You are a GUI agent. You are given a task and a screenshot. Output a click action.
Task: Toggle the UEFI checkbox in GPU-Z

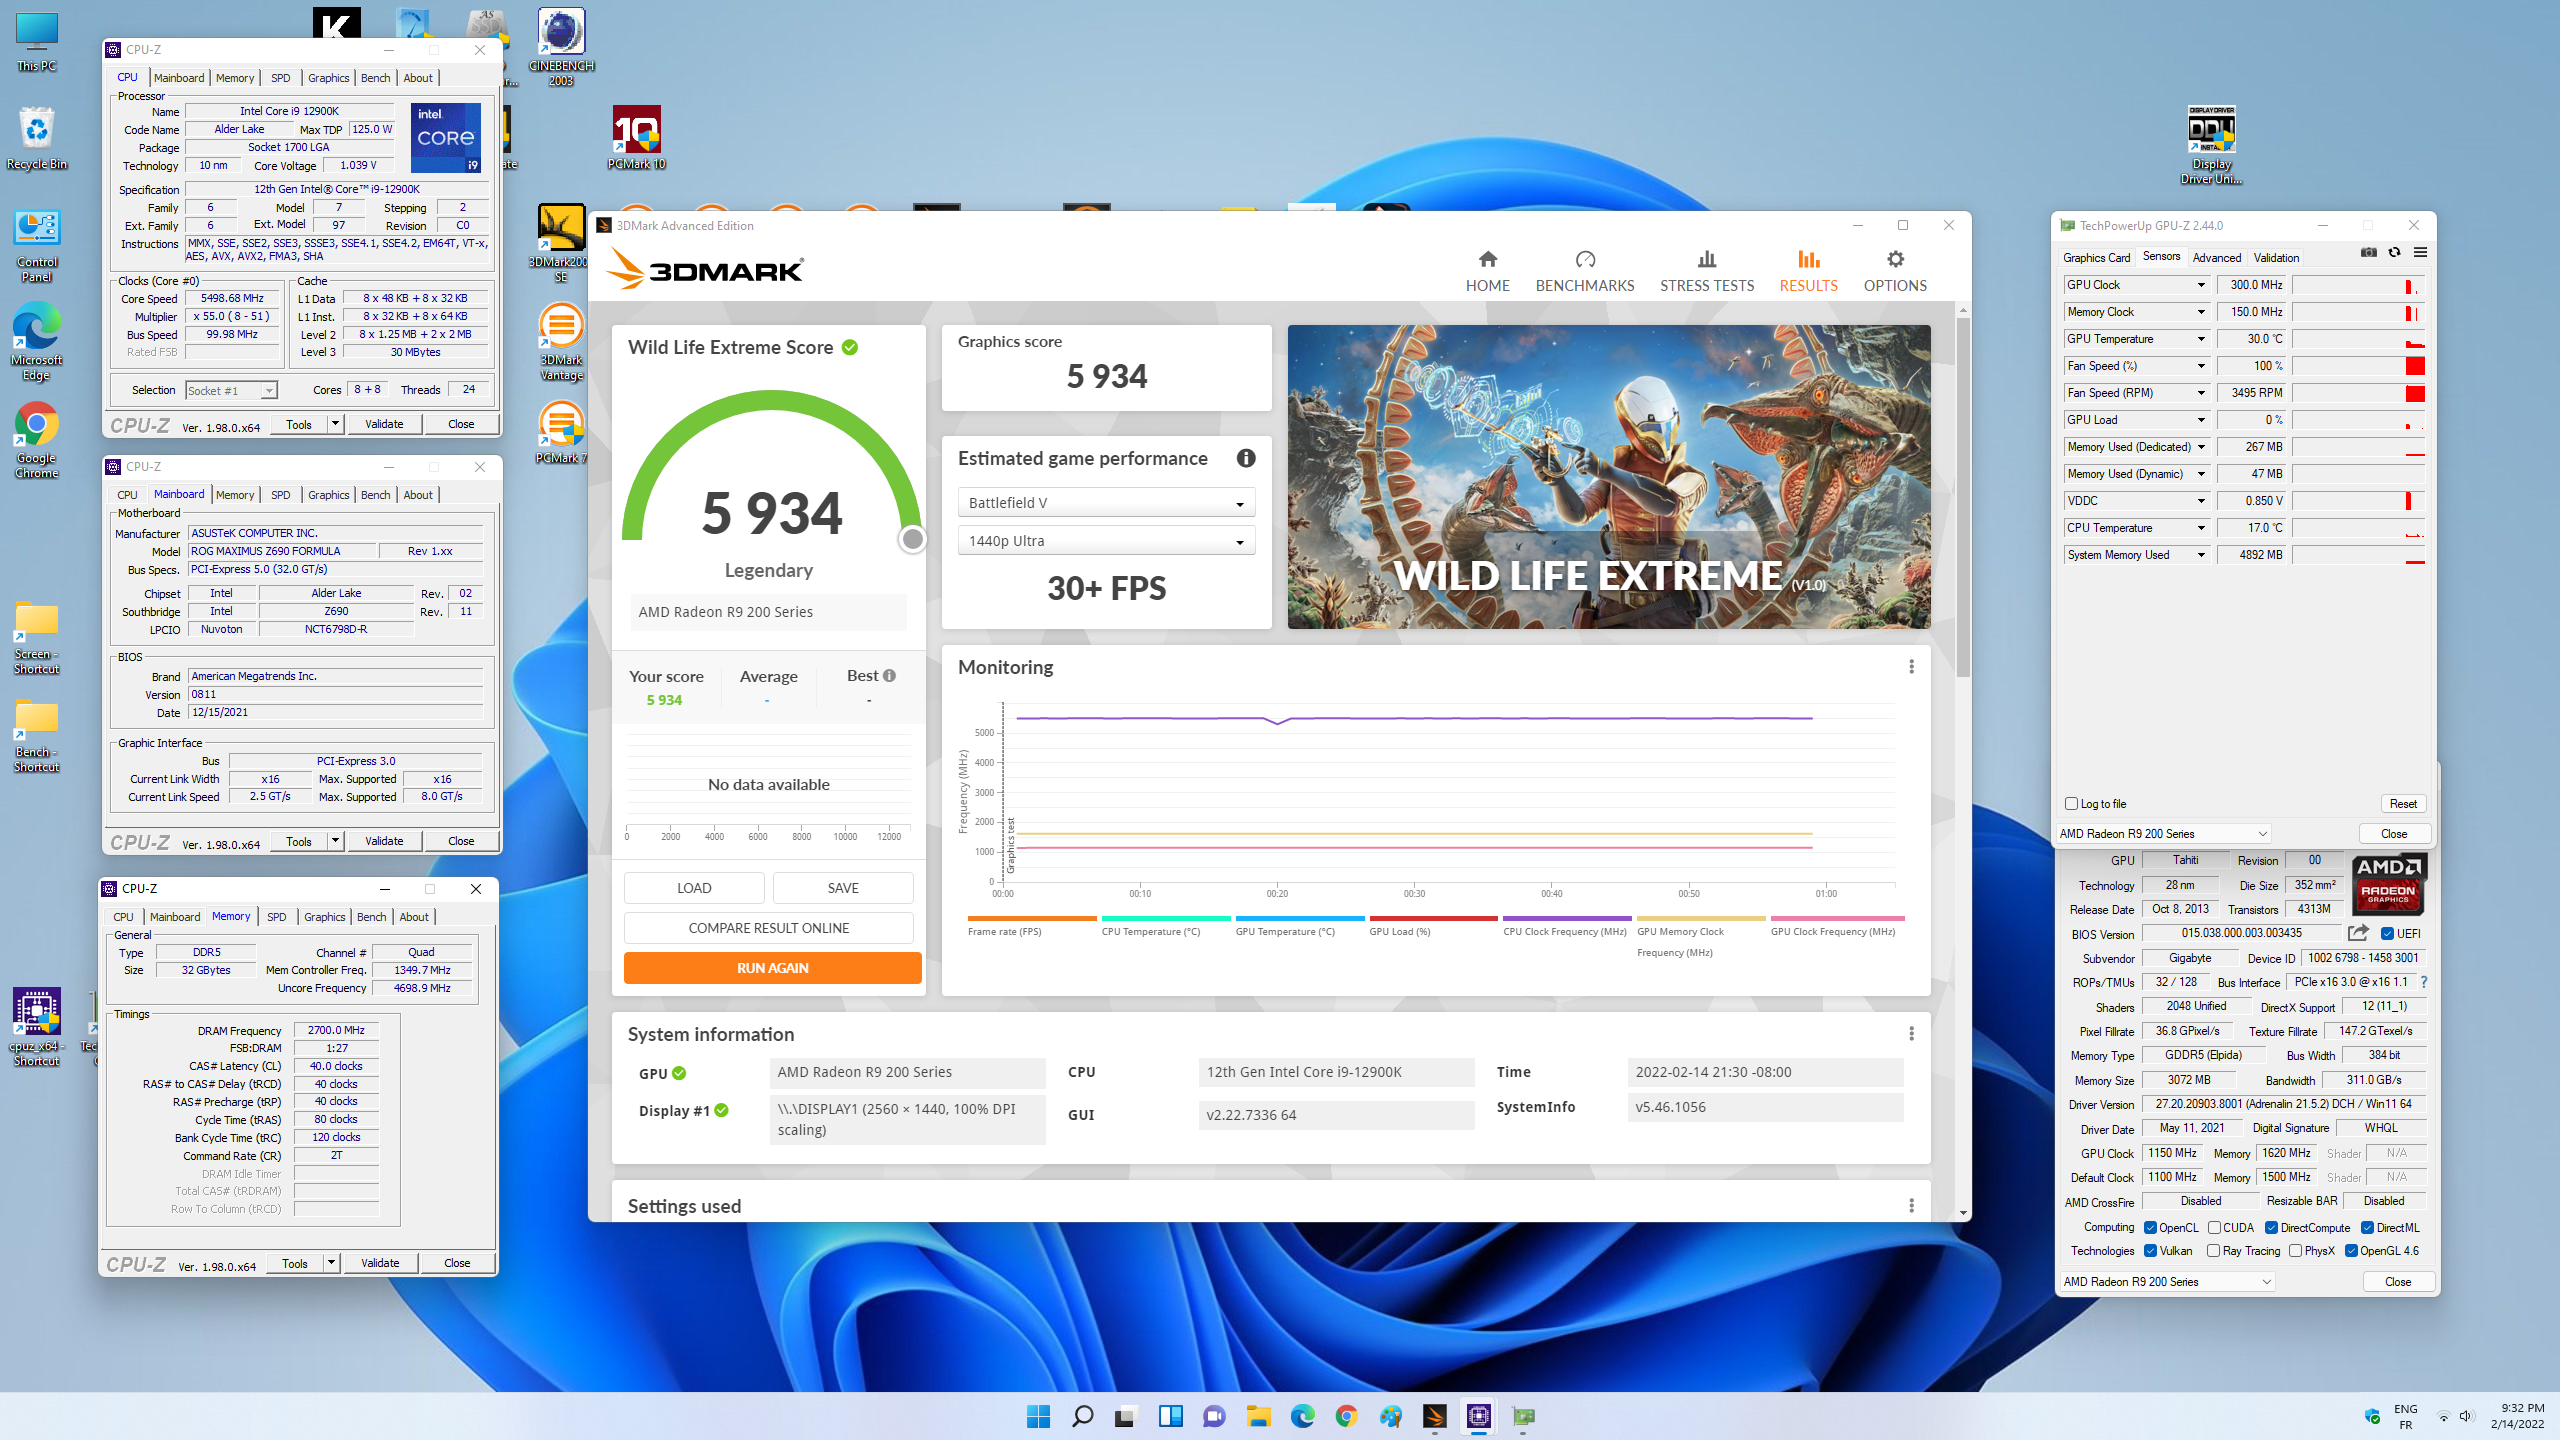click(x=2387, y=933)
